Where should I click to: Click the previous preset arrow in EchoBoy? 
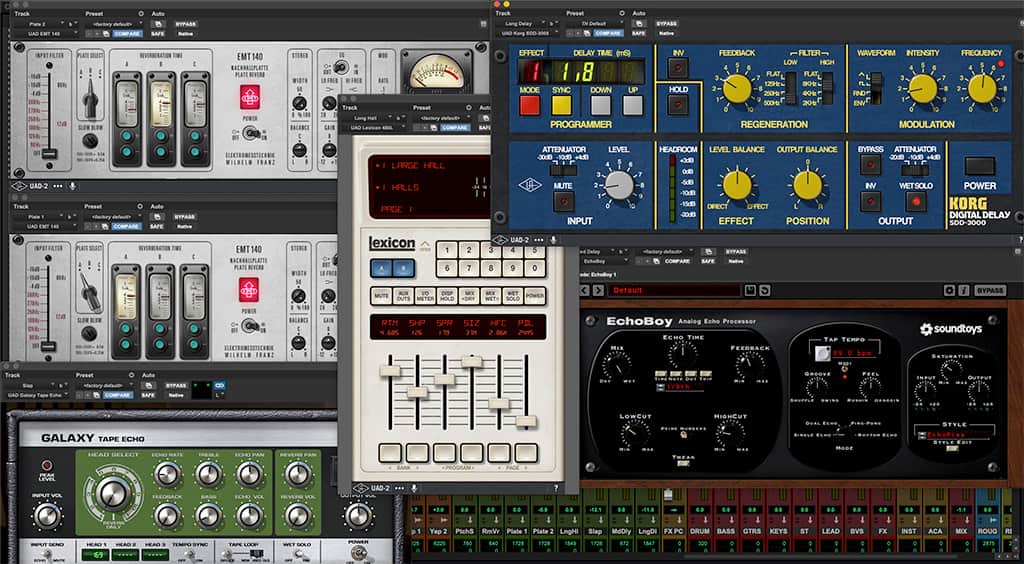pos(583,290)
